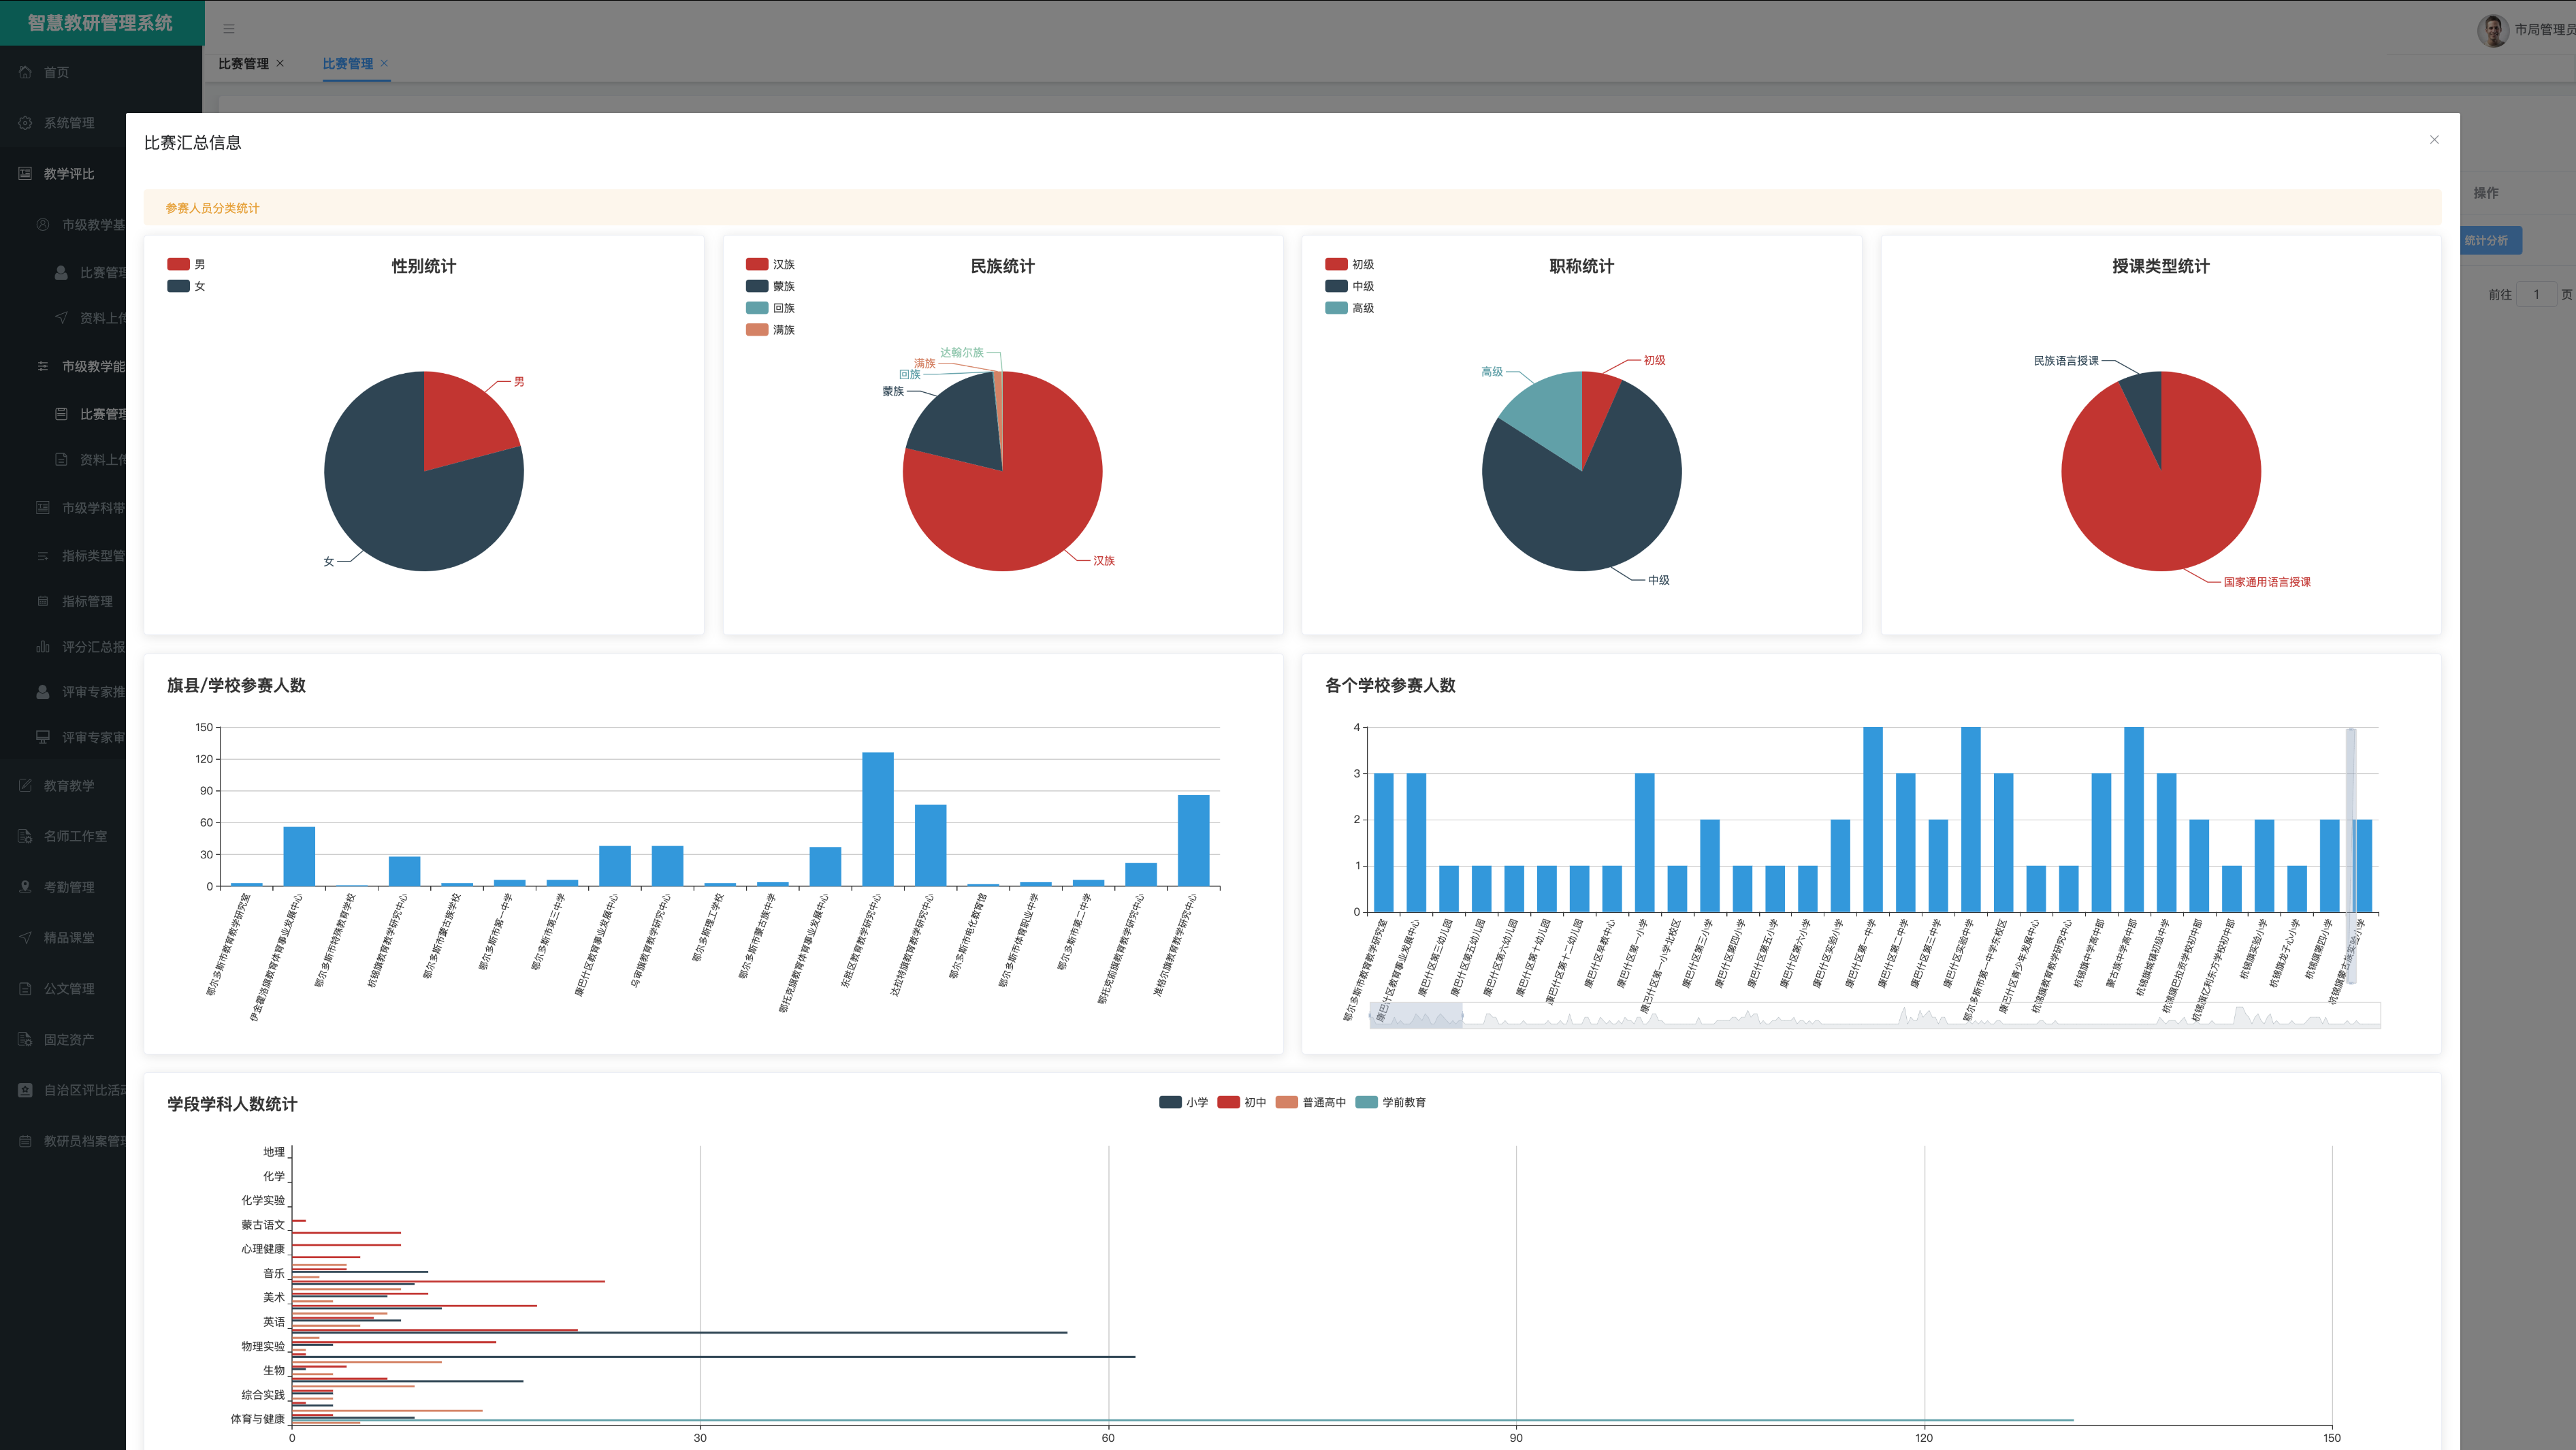Screen dimensions: 2576x1450
Task: Click the data zoom slider under school chart
Action: point(1415,1016)
